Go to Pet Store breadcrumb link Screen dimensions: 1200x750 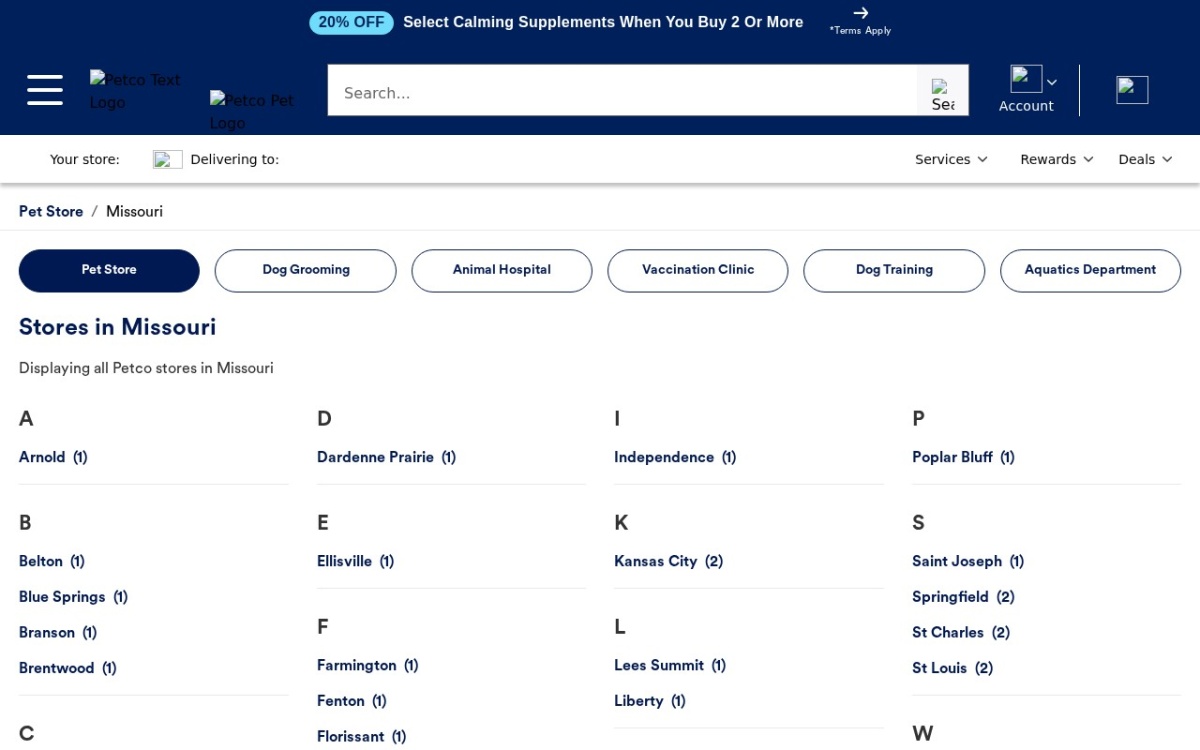coord(51,211)
